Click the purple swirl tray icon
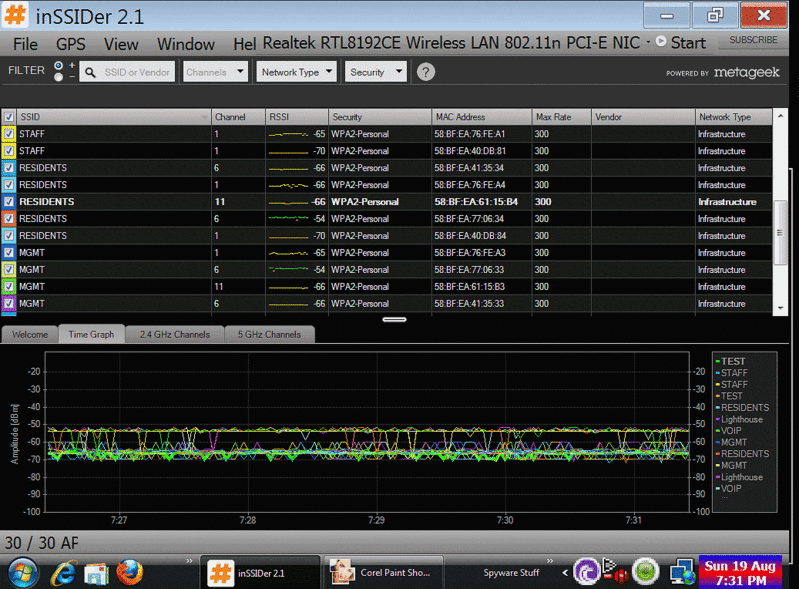This screenshot has width=799, height=589. (x=586, y=571)
